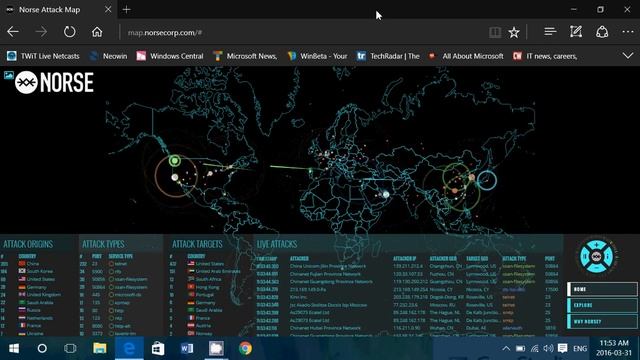Click the ATTACK ORIGINS panel header
This screenshot has width=640, height=360.
[28, 244]
